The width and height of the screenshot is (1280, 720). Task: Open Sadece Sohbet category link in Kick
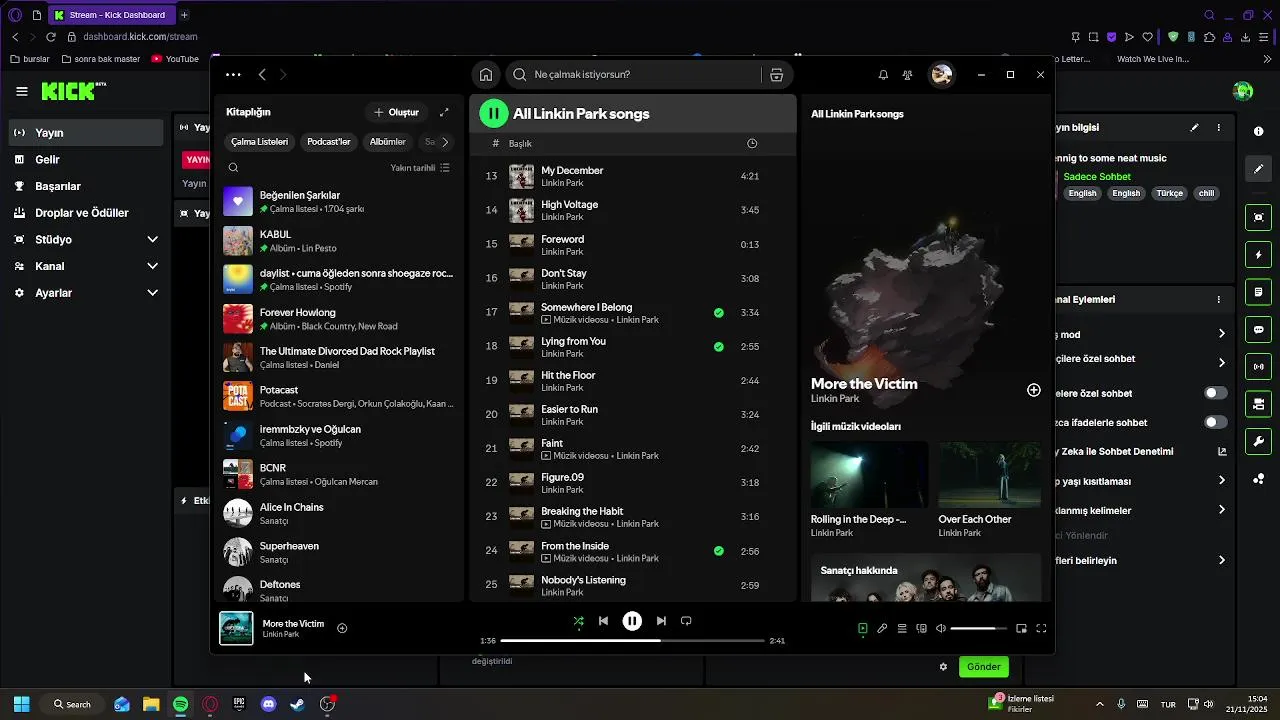click(1097, 177)
